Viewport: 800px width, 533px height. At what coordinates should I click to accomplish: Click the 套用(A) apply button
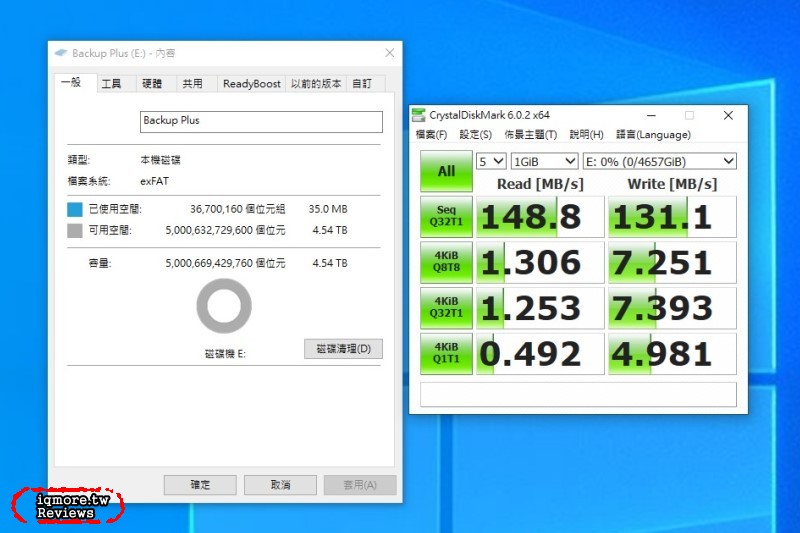(x=360, y=485)
